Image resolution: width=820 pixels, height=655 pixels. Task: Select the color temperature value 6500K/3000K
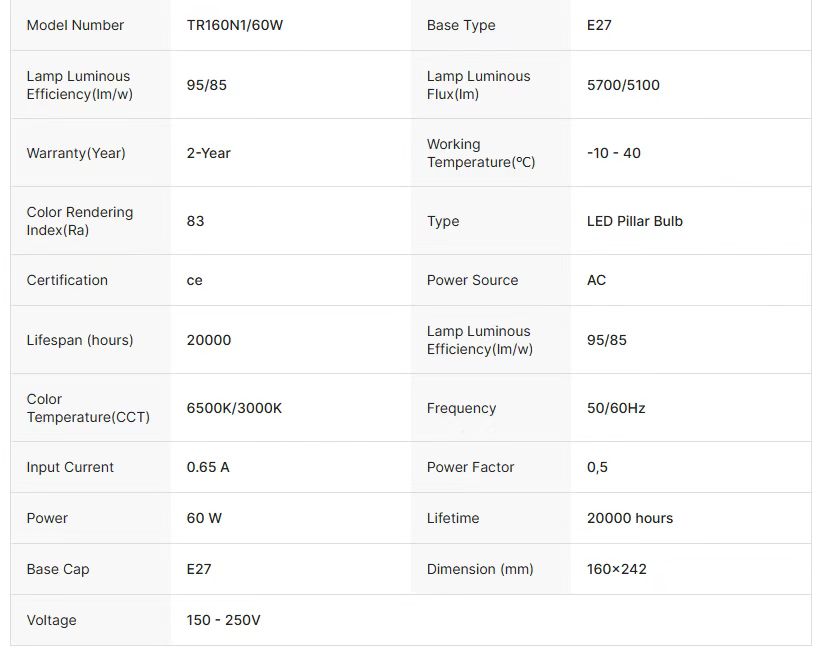(x=234, y=408)
